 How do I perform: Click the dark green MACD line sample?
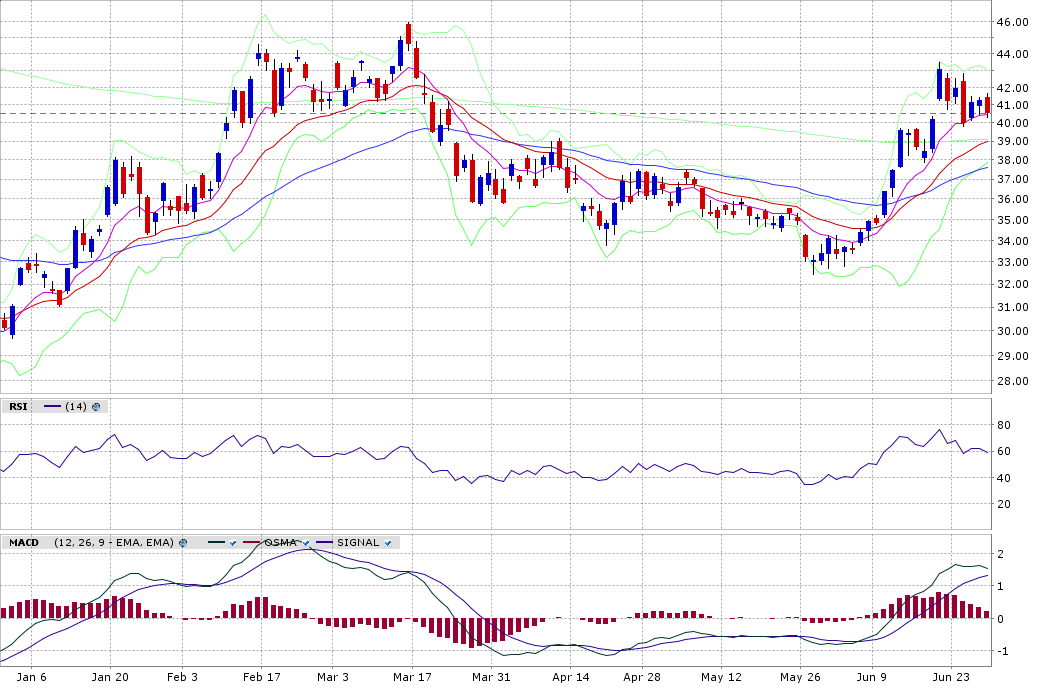click(215, 543)
